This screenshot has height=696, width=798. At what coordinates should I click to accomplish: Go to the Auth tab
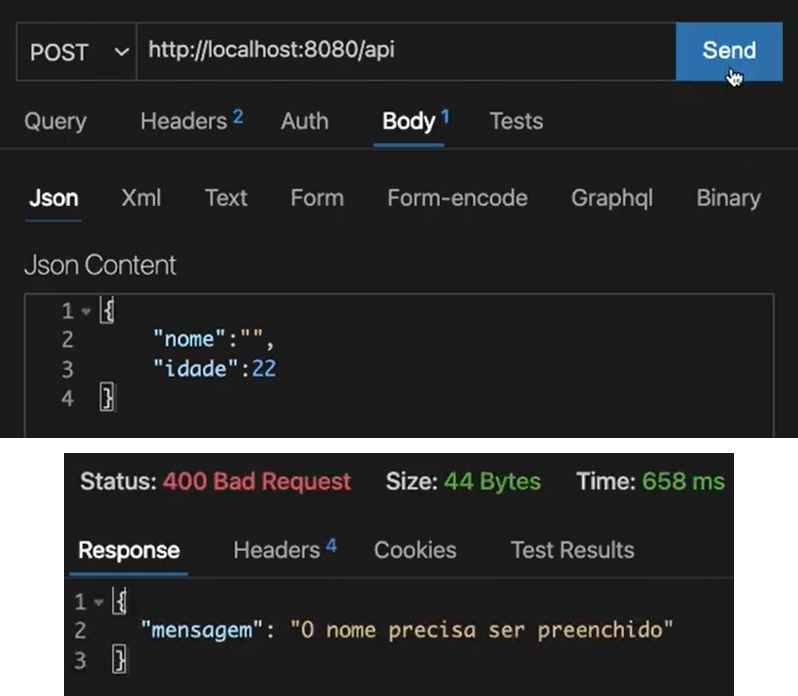[x=304, y=122]
